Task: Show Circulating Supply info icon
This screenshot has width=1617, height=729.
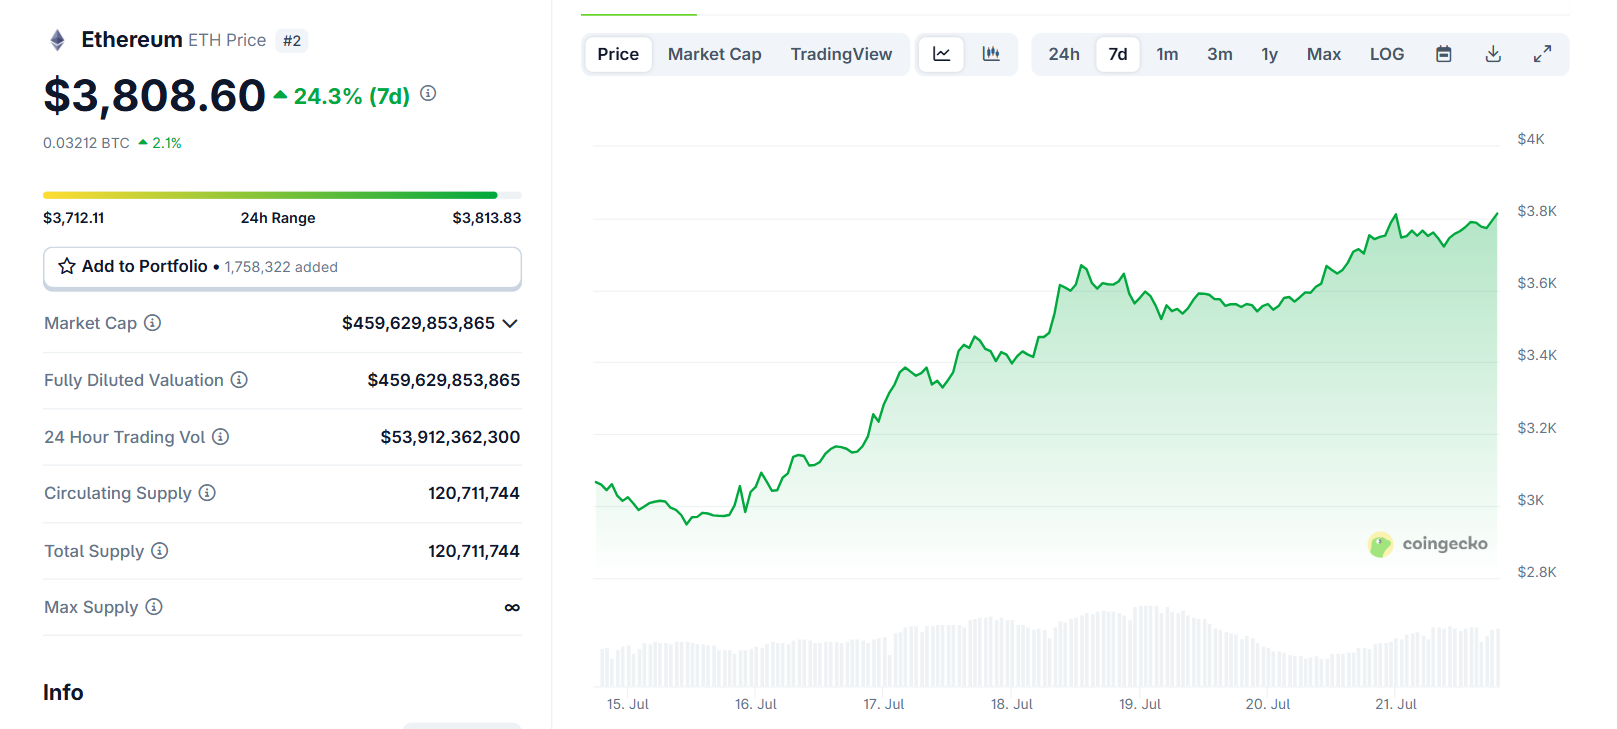Action: [x=207, y=493]
